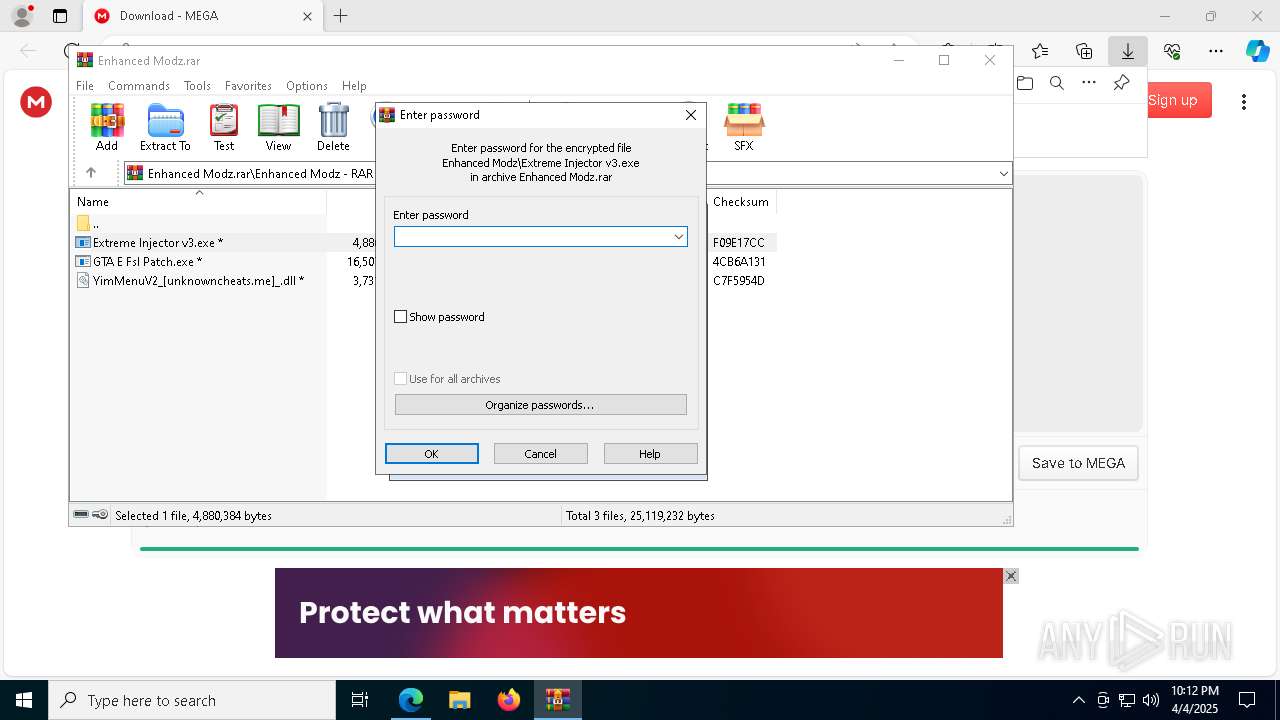Open Edge Settings and more menu

tap(1216, 51)
